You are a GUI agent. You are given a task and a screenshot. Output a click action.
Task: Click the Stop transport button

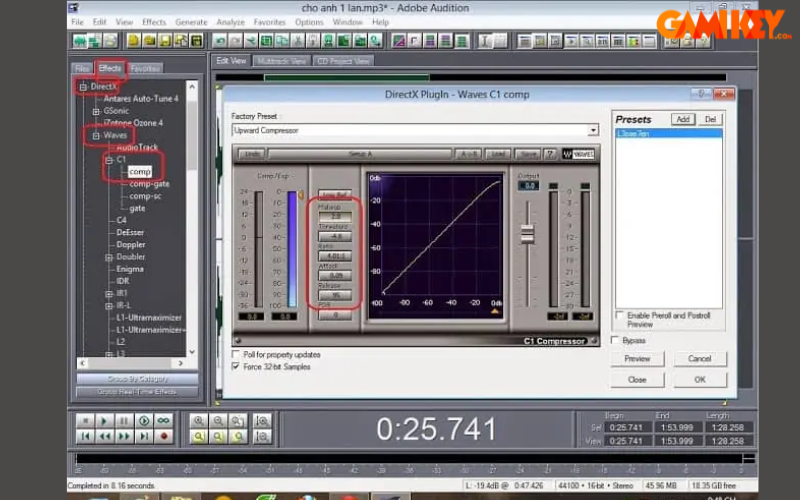click(85, 421)
